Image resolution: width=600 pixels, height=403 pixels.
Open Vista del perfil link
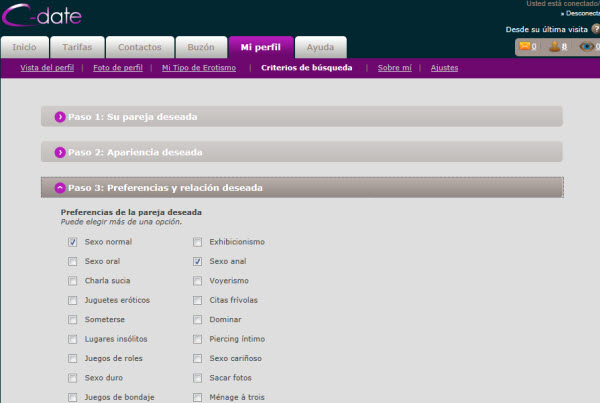47,68
